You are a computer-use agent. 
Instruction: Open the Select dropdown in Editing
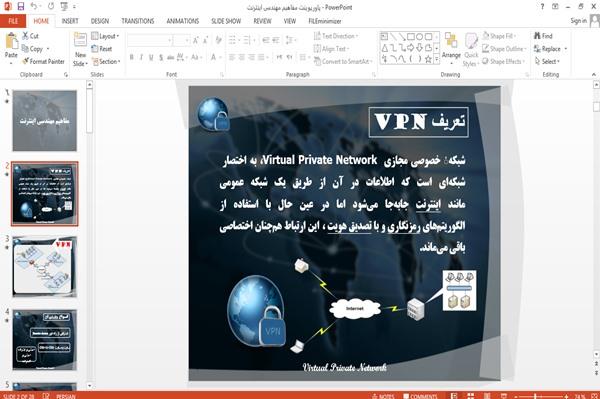pyautogui.click(x=548, y=61)
